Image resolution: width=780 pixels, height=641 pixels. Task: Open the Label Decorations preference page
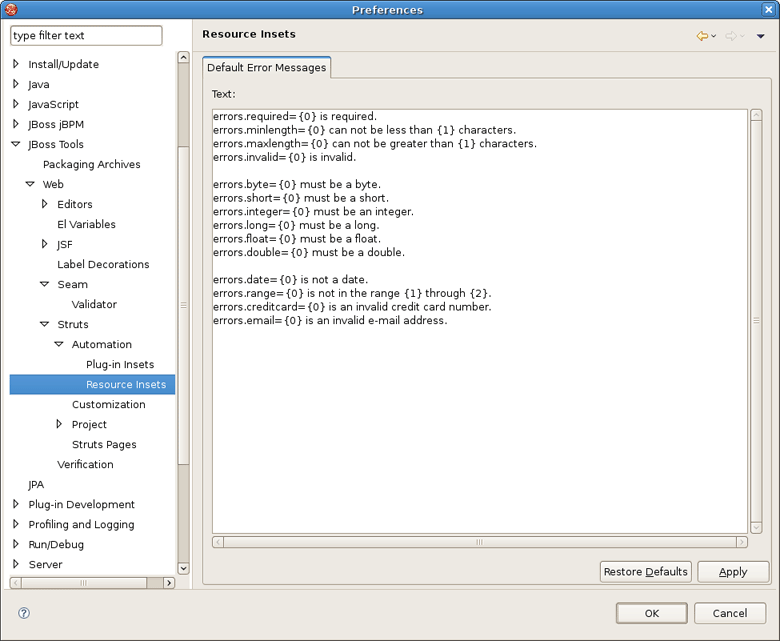tap(103, 264)
